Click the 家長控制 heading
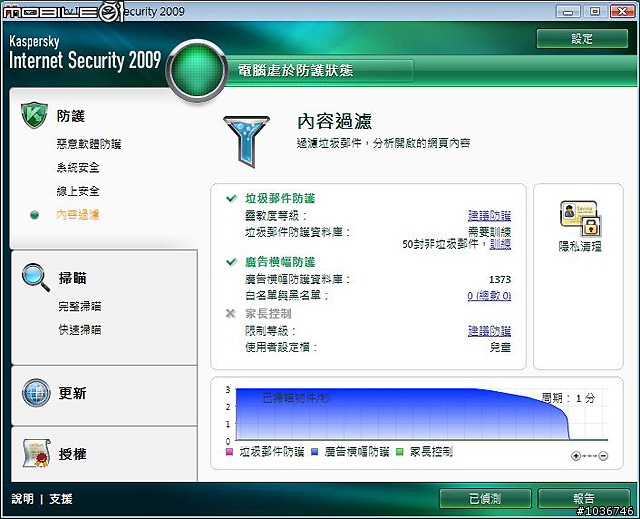This screenshot has width=640, height=519. tap(268, 313)
